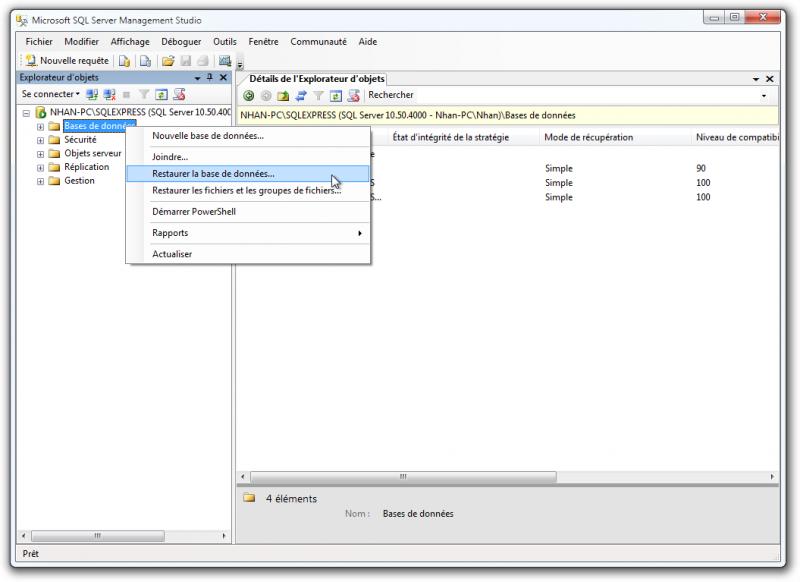Open the Modifier menu
The image size is (800, 582).
[81, 42]
